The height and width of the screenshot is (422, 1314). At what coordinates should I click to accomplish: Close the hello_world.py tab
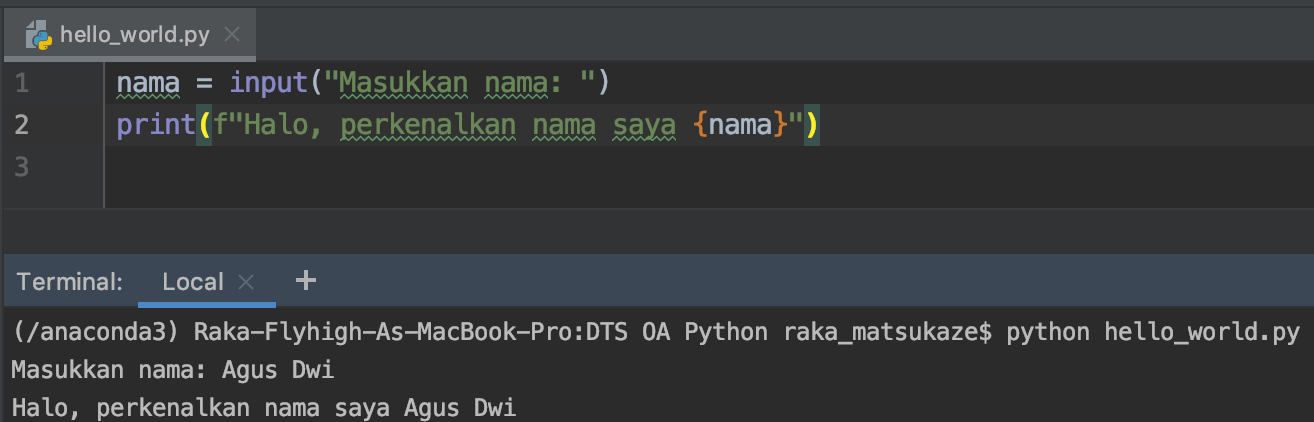pyautogui.click(x=232, y=35)
